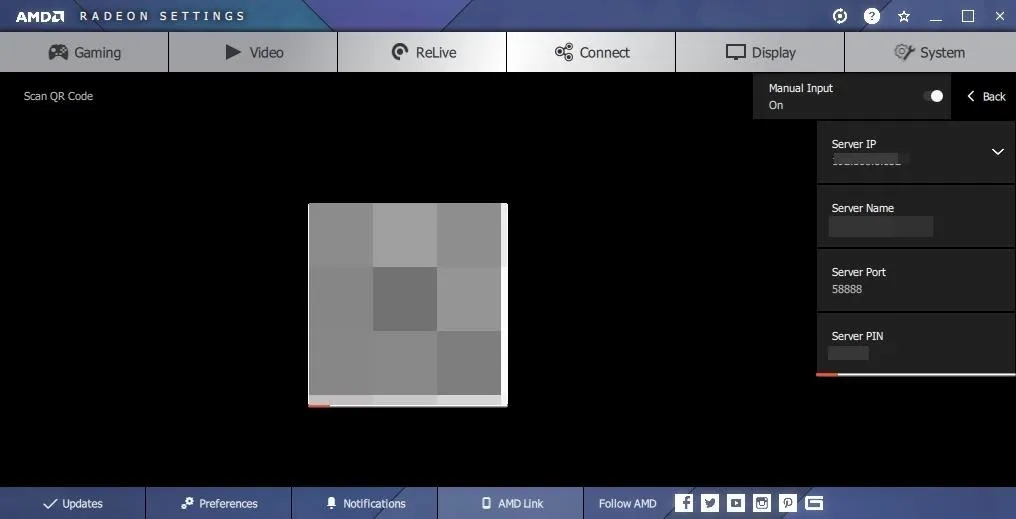The height and width of the screenshot is (519, 1016).
Task: Go Back from QR code screen
Action: pyautogui.click(x=986, y=97)
